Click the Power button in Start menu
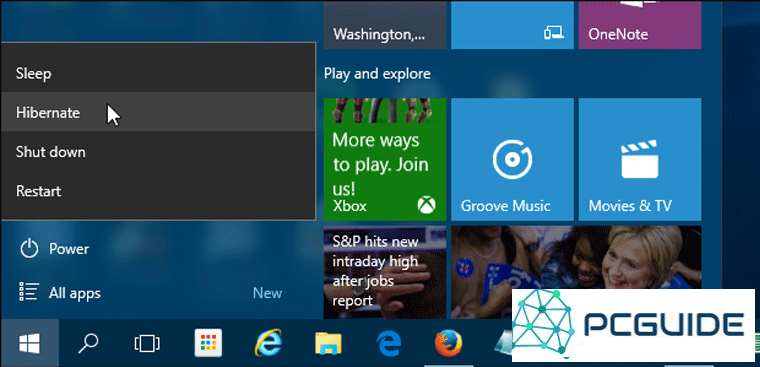This screenshot has width=760, height=367. (55, 249)
